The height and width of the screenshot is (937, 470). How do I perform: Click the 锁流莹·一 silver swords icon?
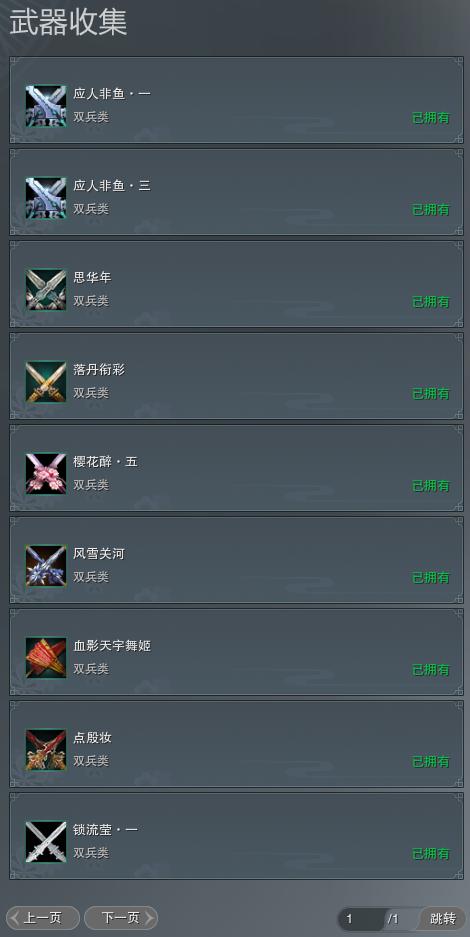pyautogui.click(x=46, y=842)
